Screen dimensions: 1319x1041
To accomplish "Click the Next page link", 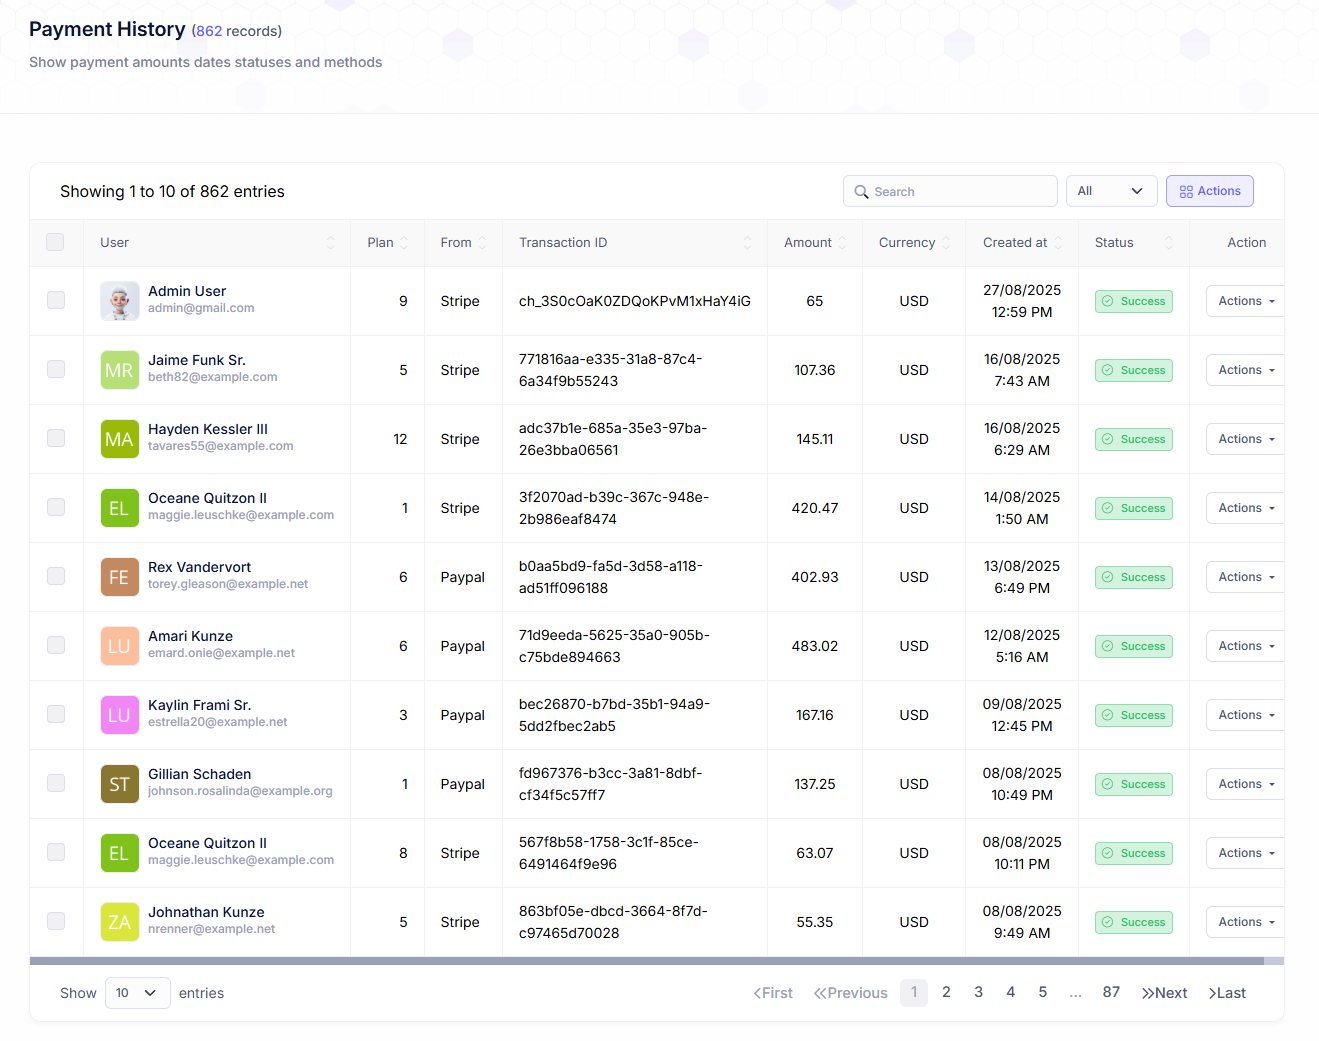I will pos(1165,993).
